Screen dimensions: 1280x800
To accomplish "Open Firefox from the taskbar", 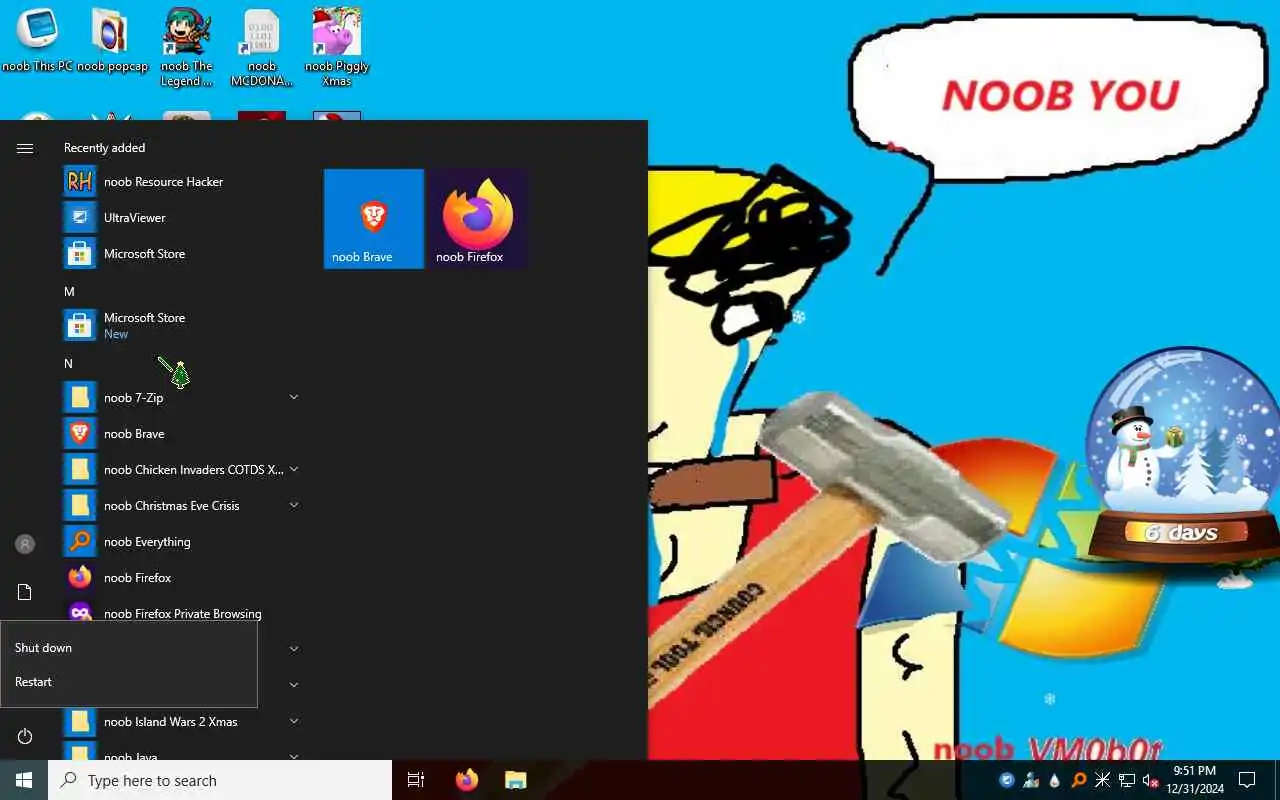I will click(467, 780).
